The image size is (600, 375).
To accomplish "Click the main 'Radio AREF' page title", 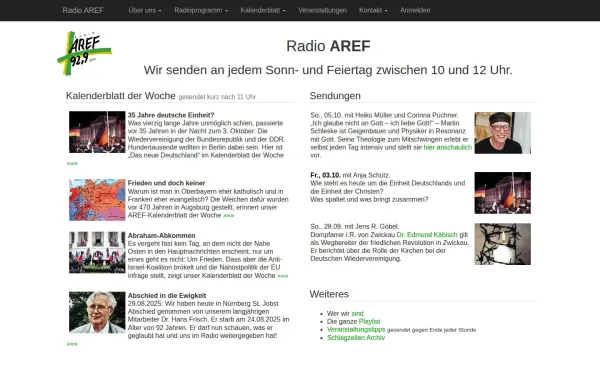I will point(328,46).
